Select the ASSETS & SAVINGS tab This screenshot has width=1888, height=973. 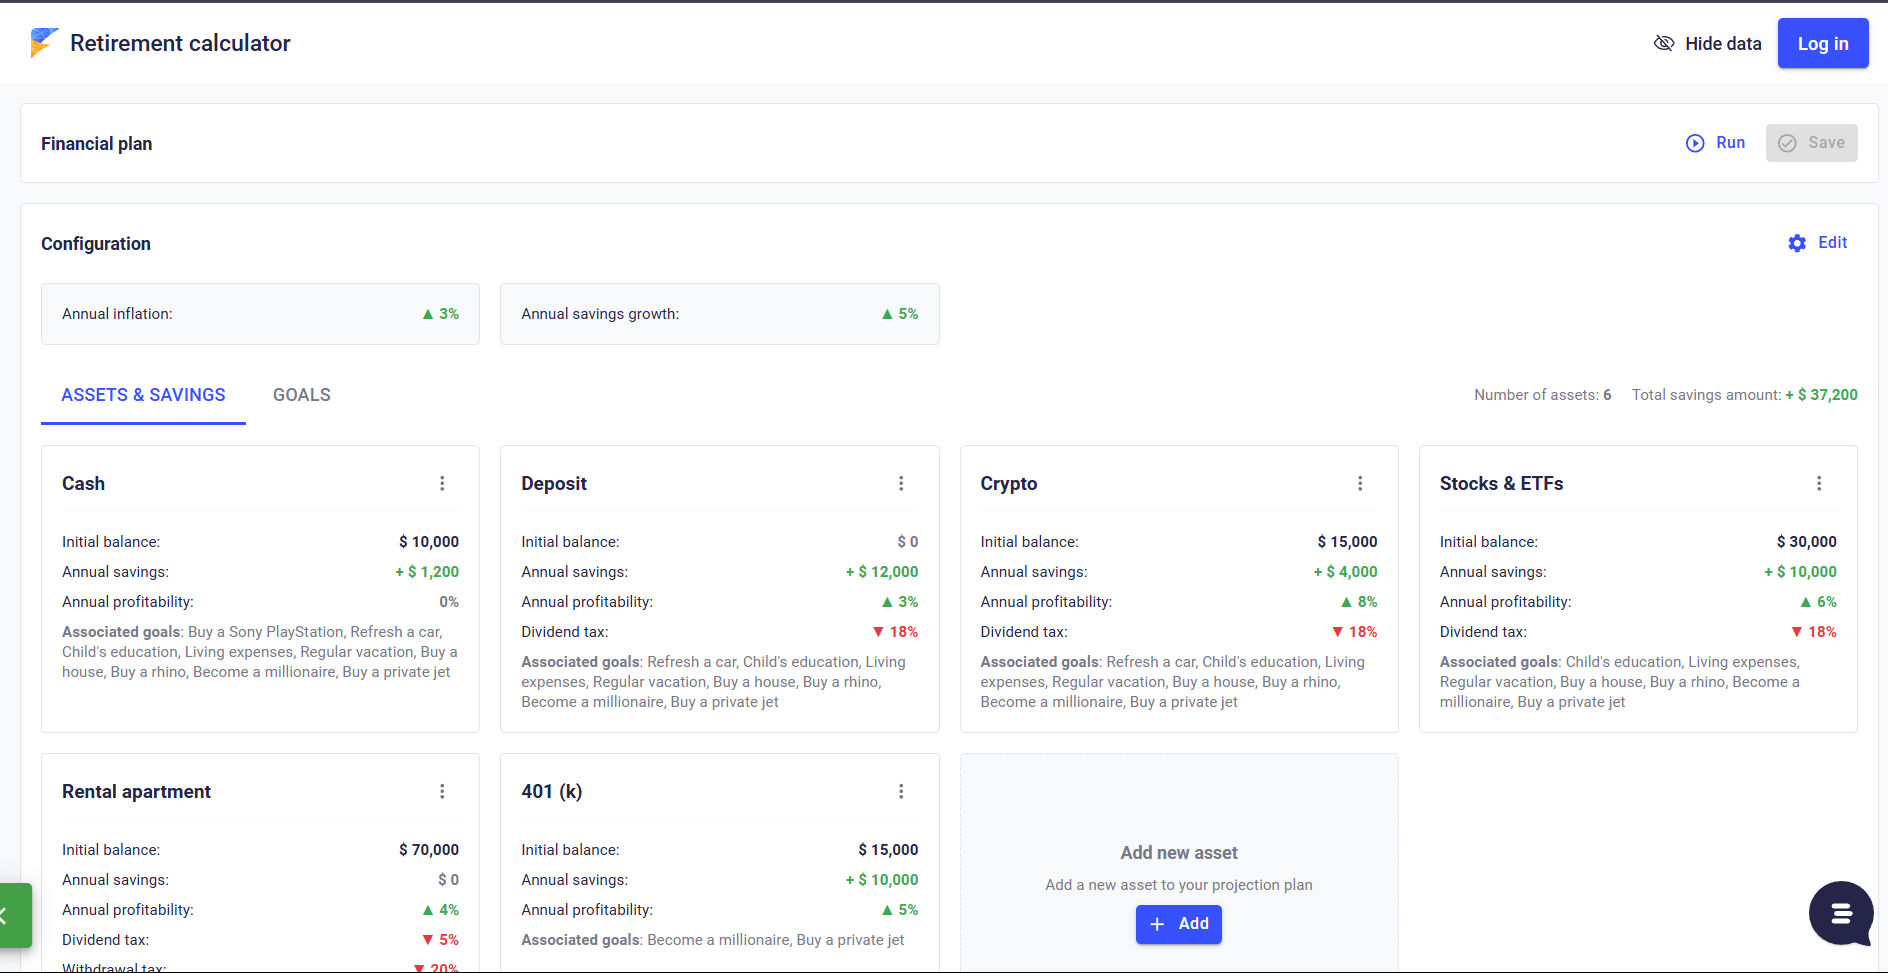click(x=143, y=395)
